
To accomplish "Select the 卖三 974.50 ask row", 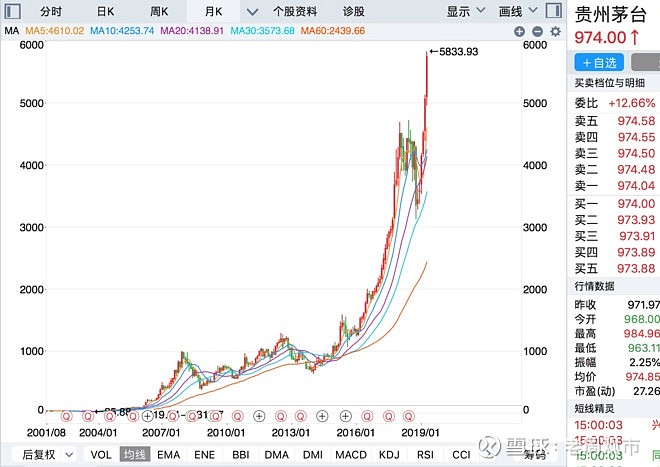I will point(615,153).
